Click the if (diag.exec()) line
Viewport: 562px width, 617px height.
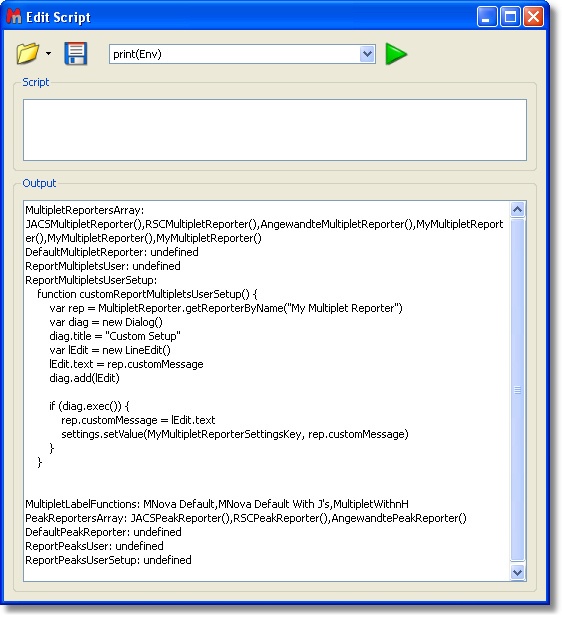(89, 406)
